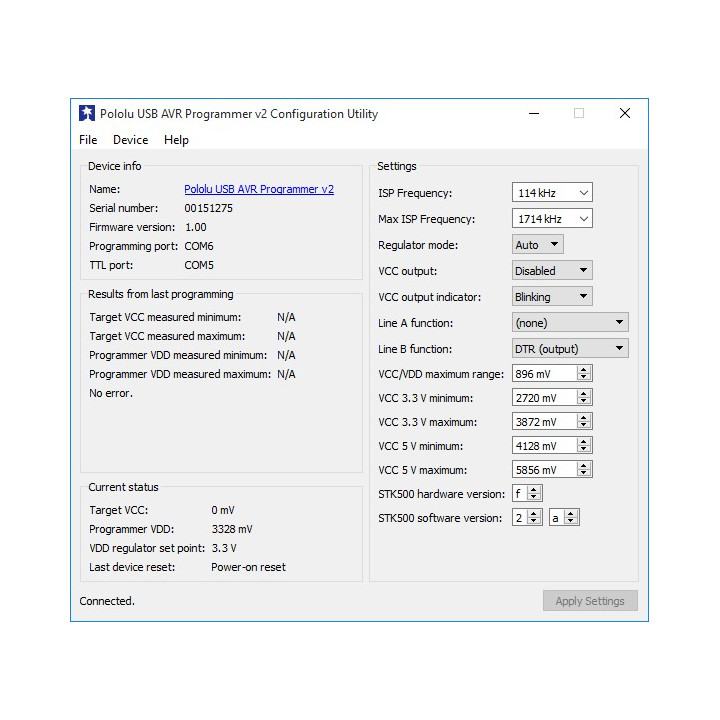
Task: Decrease VCC 3.3 V minimum with down arrow
Action: [584, 401]
